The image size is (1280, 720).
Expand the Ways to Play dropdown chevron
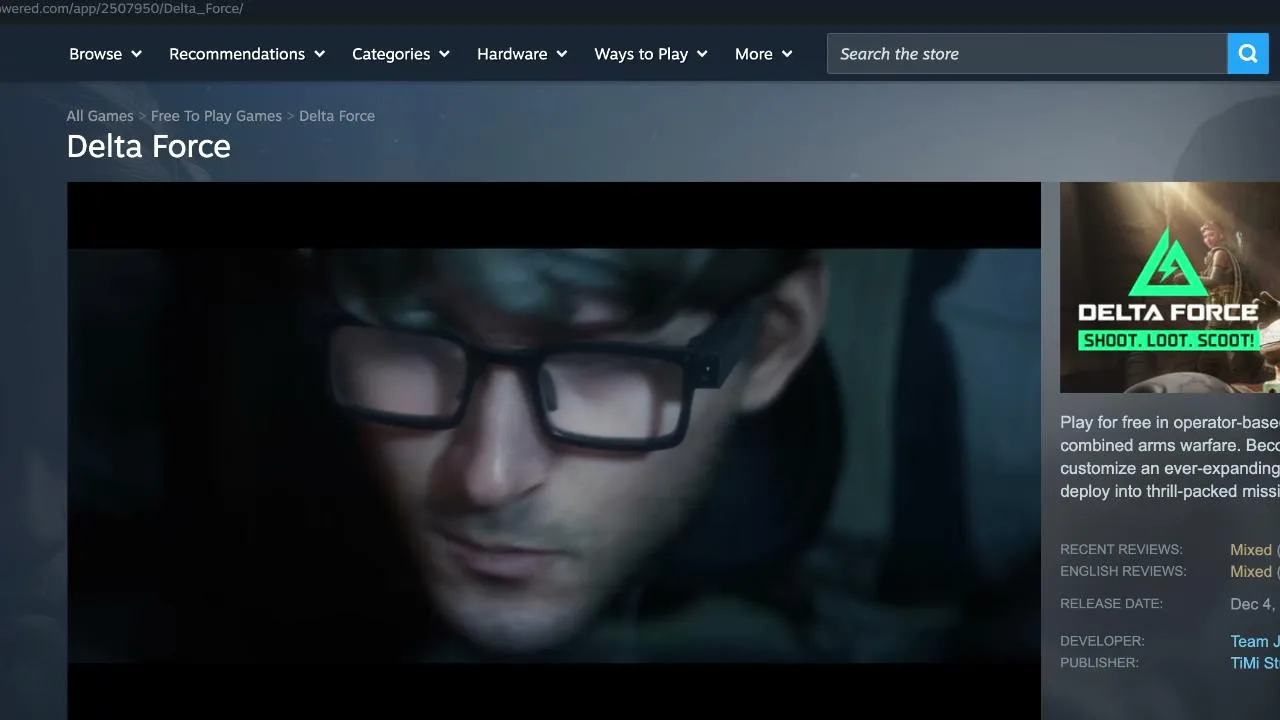pyautogui.click(x=702, y=54)
